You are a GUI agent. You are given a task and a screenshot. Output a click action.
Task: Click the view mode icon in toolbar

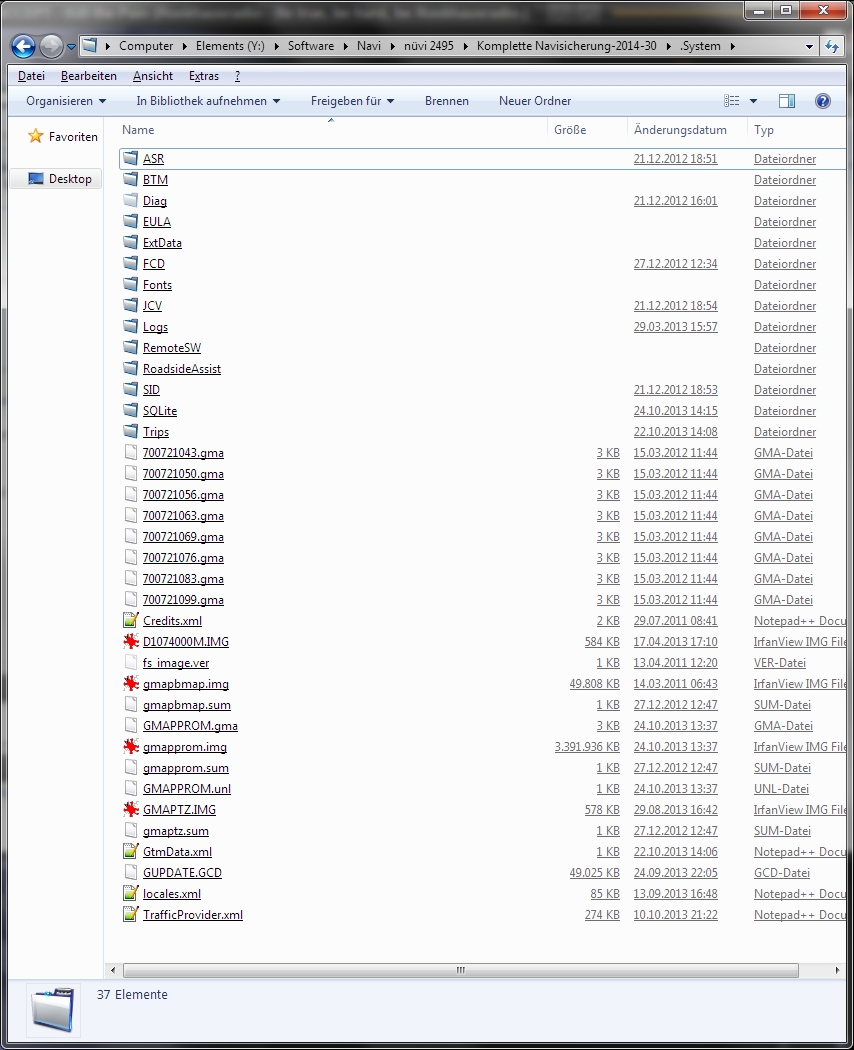click(731, 101)
